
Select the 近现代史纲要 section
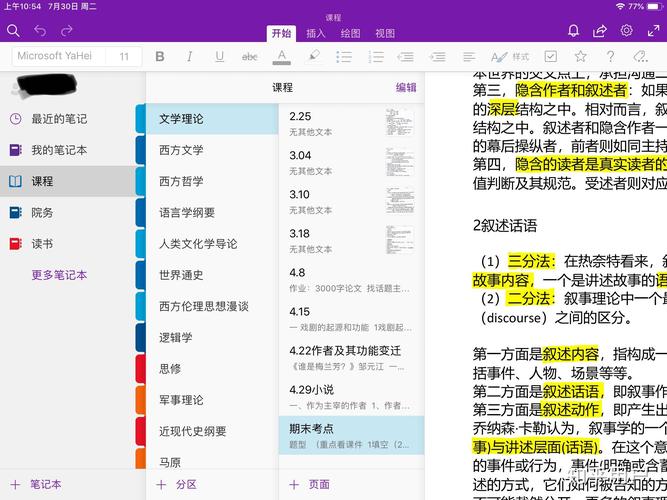[212, 431]
